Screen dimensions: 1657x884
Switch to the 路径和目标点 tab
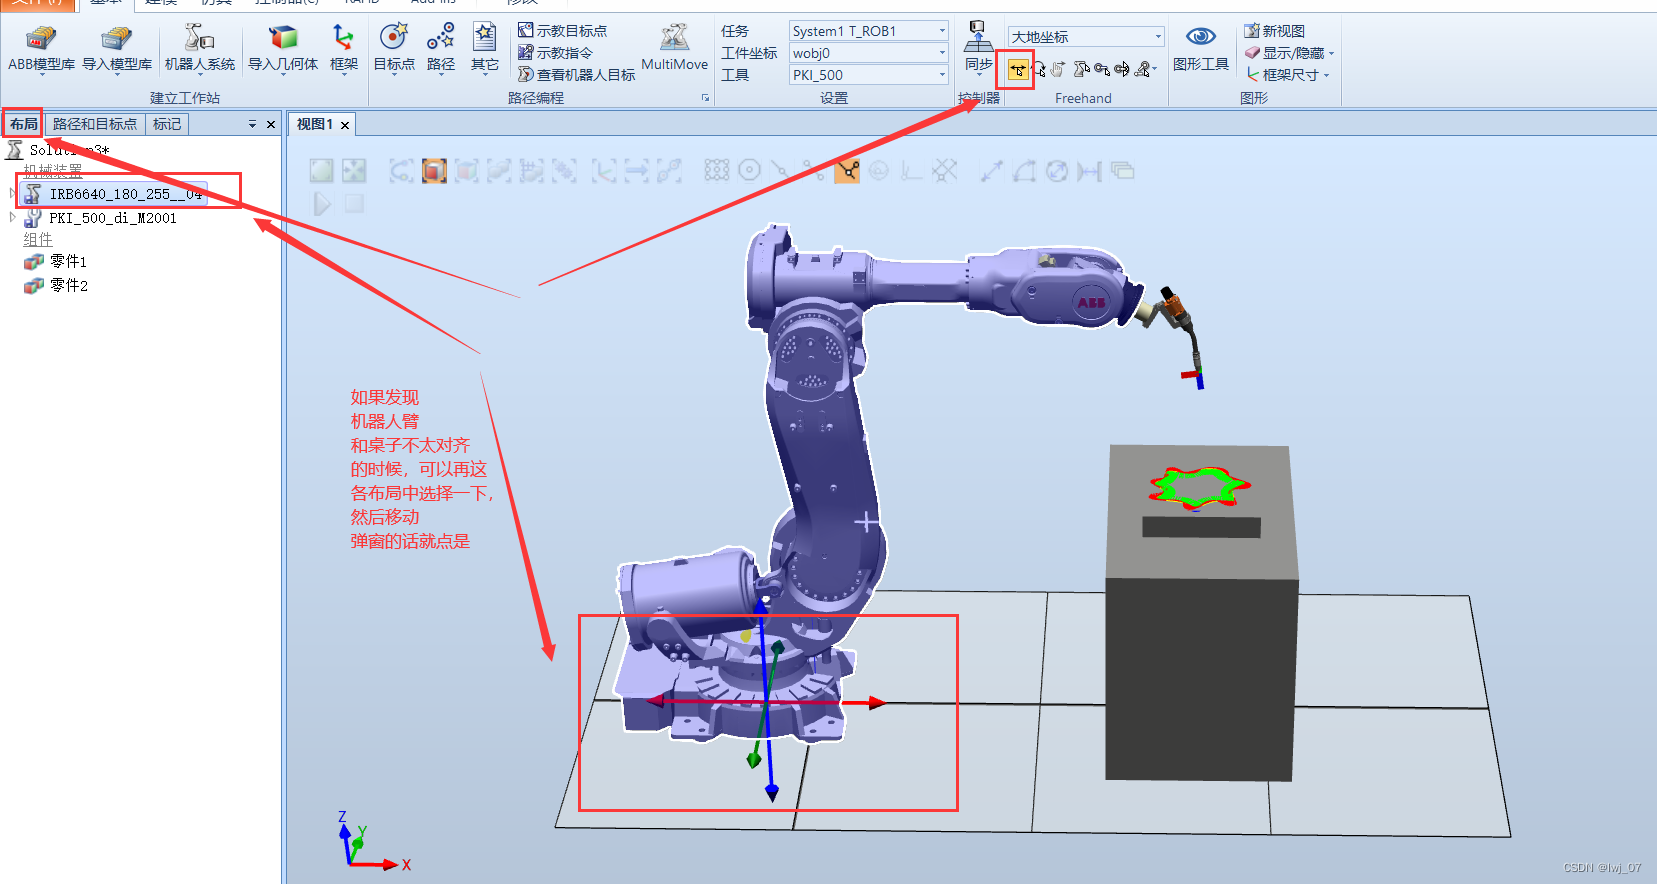pyautogui.click(x=95, y=124)
